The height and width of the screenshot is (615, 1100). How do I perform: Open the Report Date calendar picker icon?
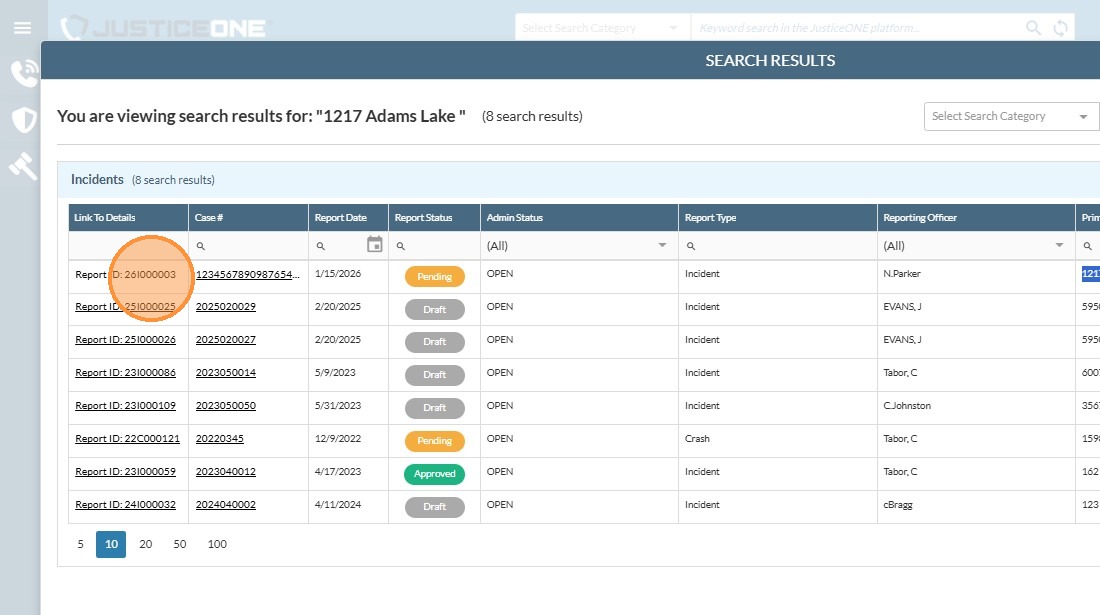375,244
